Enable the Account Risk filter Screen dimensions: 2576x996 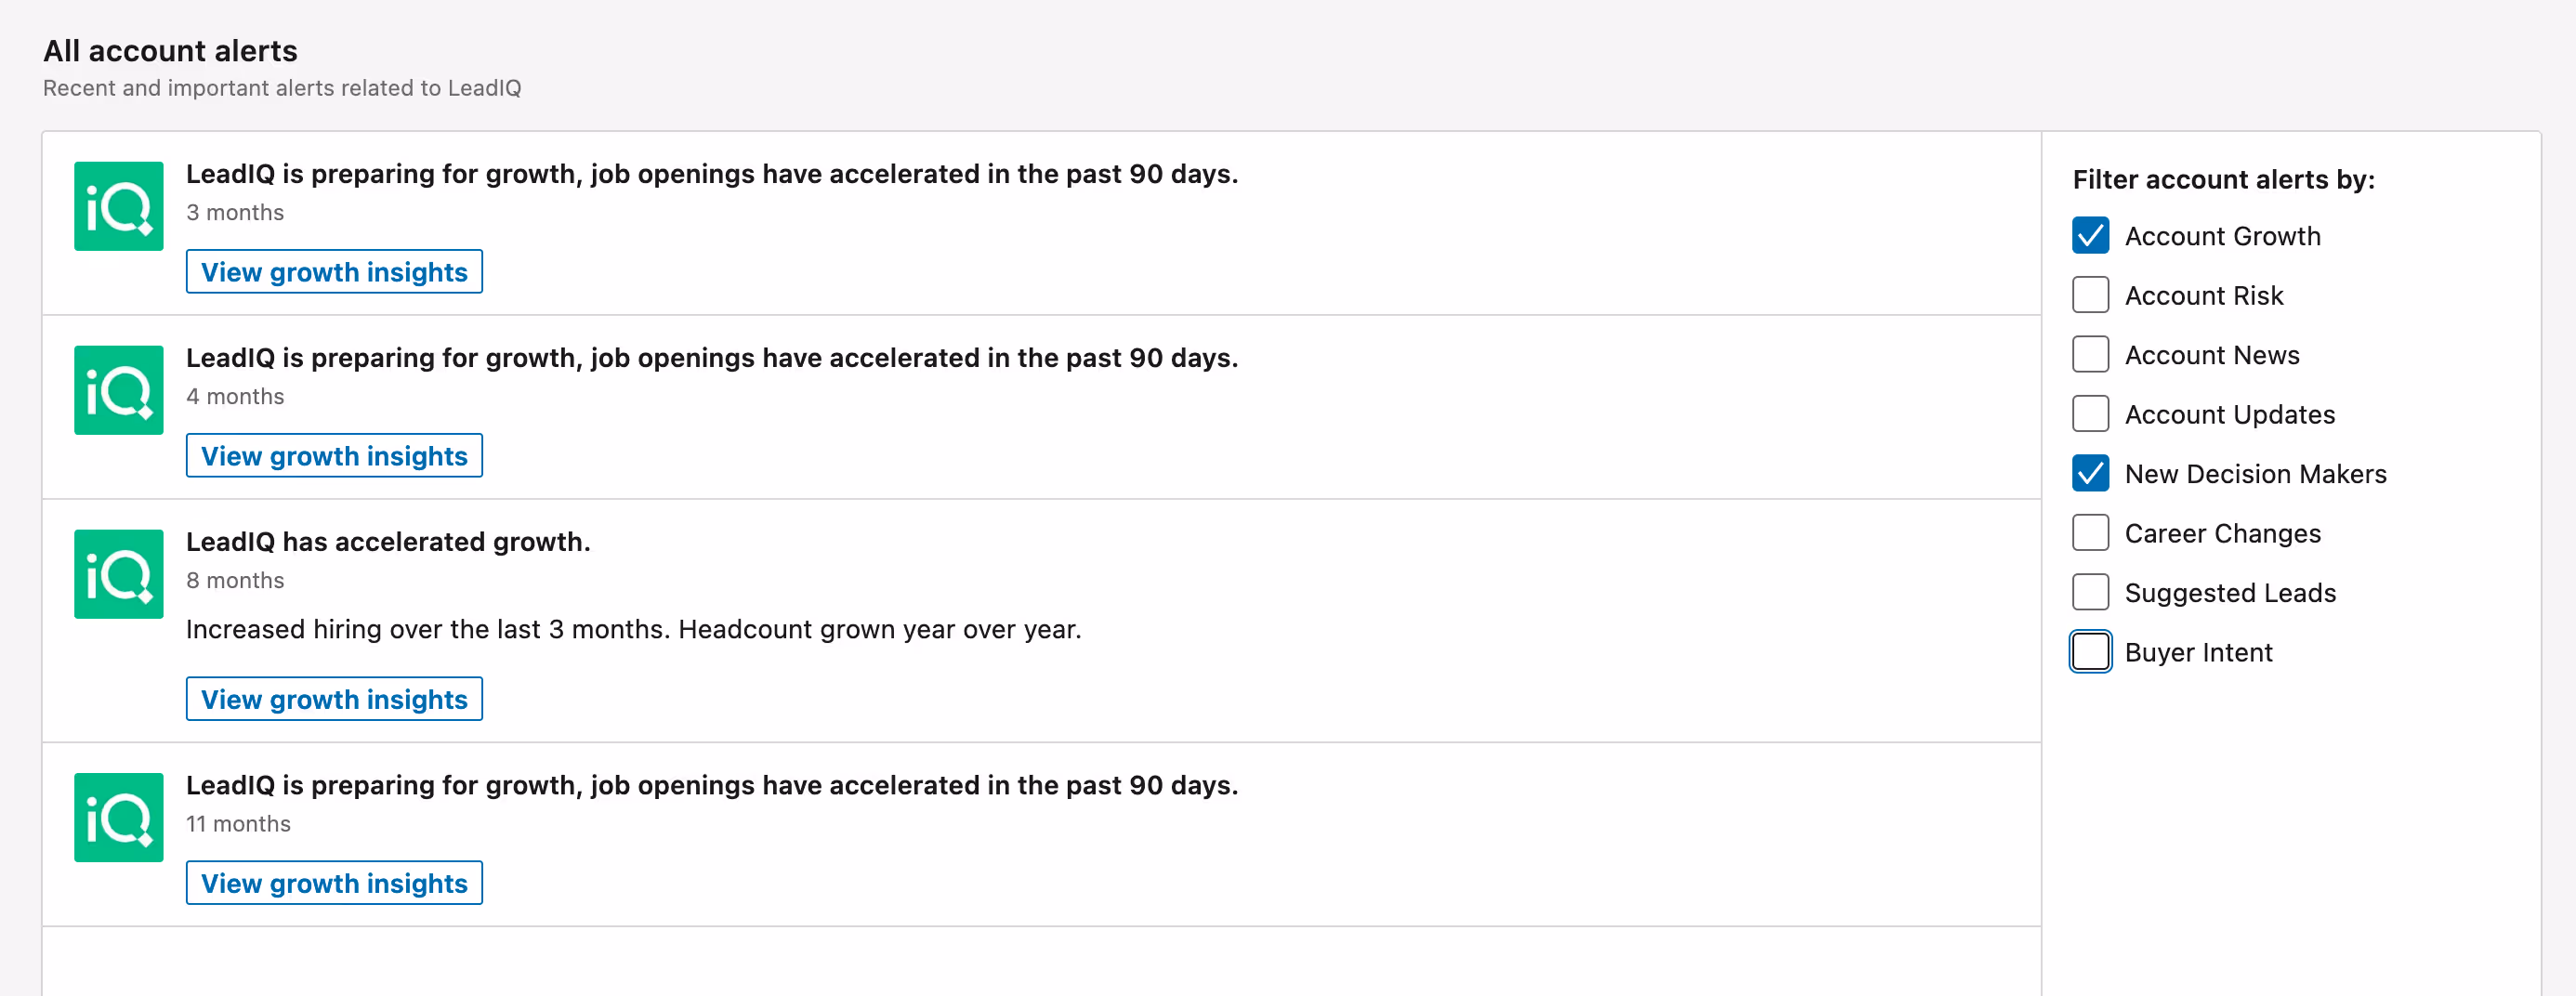[x=2090, y=295]
